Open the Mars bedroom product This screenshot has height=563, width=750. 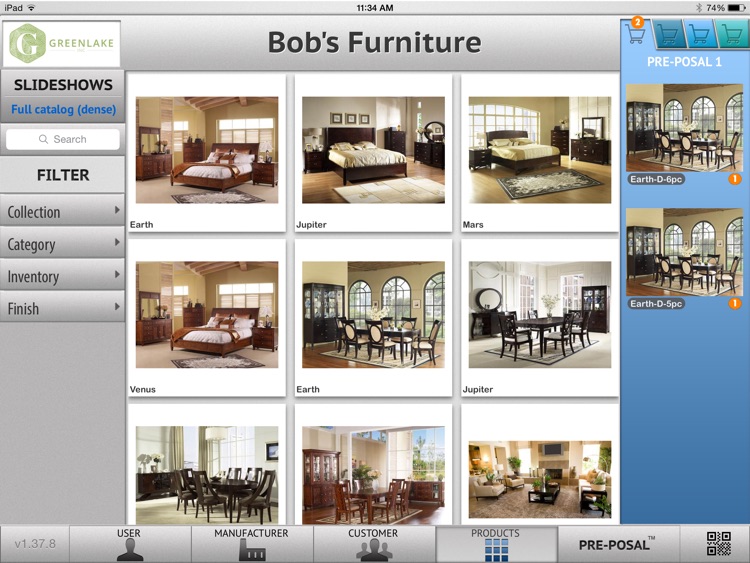[540, 153]
